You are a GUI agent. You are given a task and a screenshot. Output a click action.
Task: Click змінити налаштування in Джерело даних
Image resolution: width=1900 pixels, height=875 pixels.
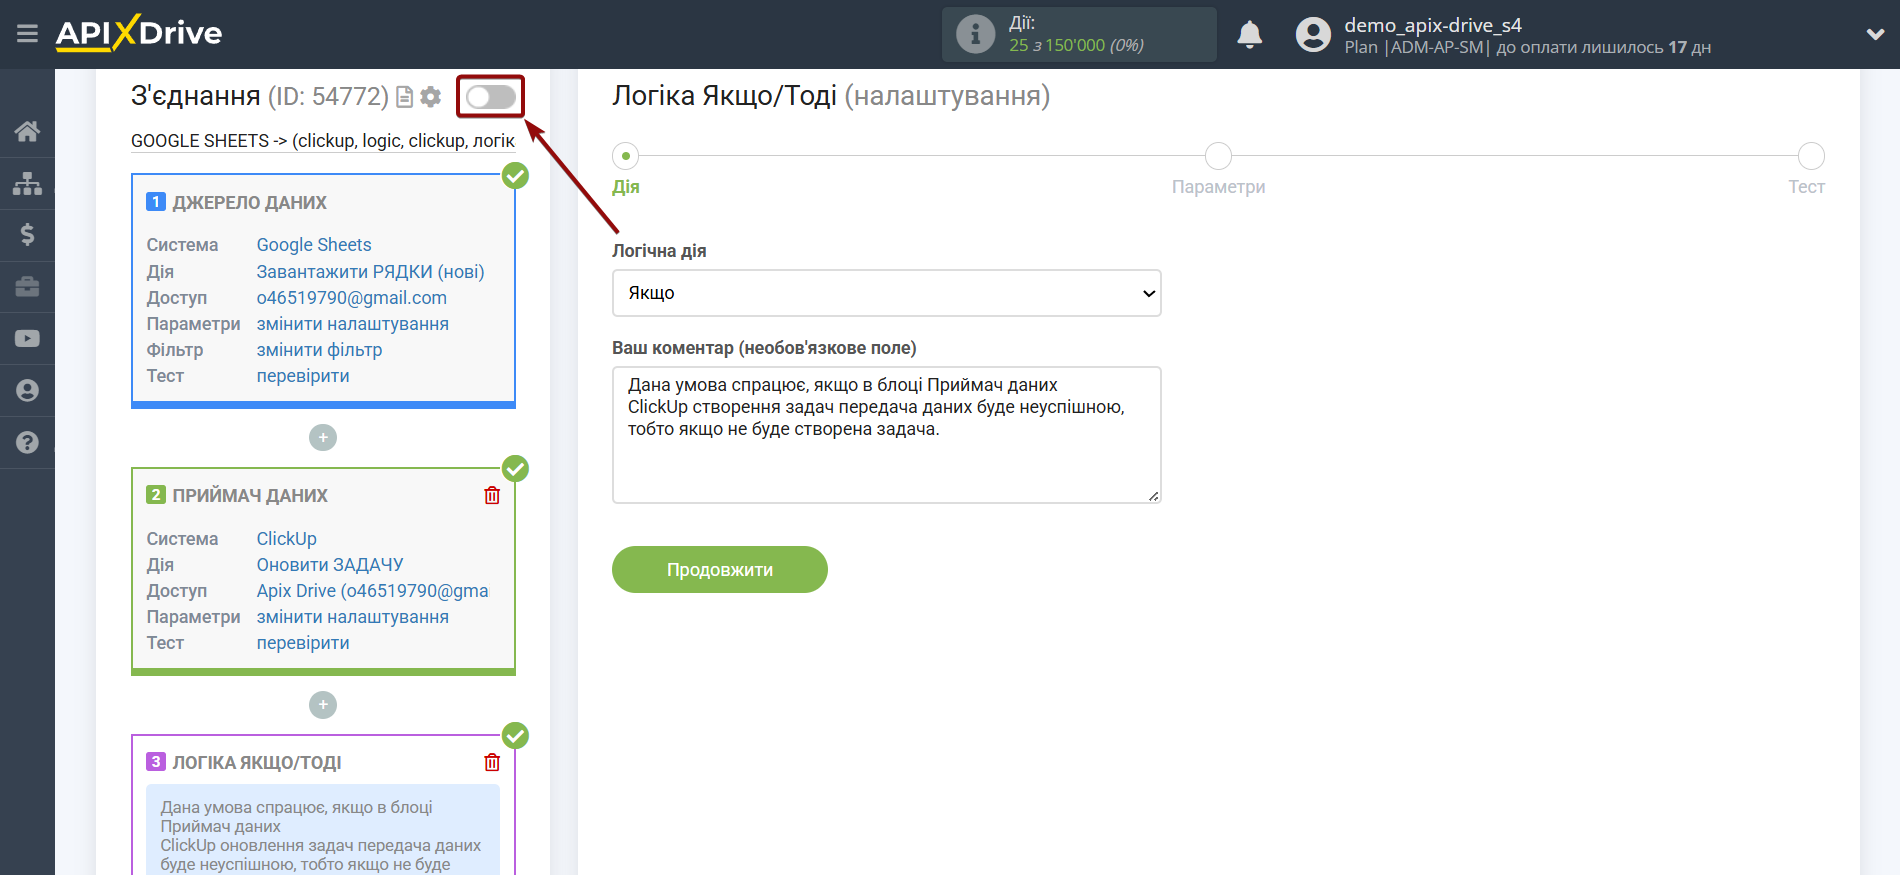[352, 324]
